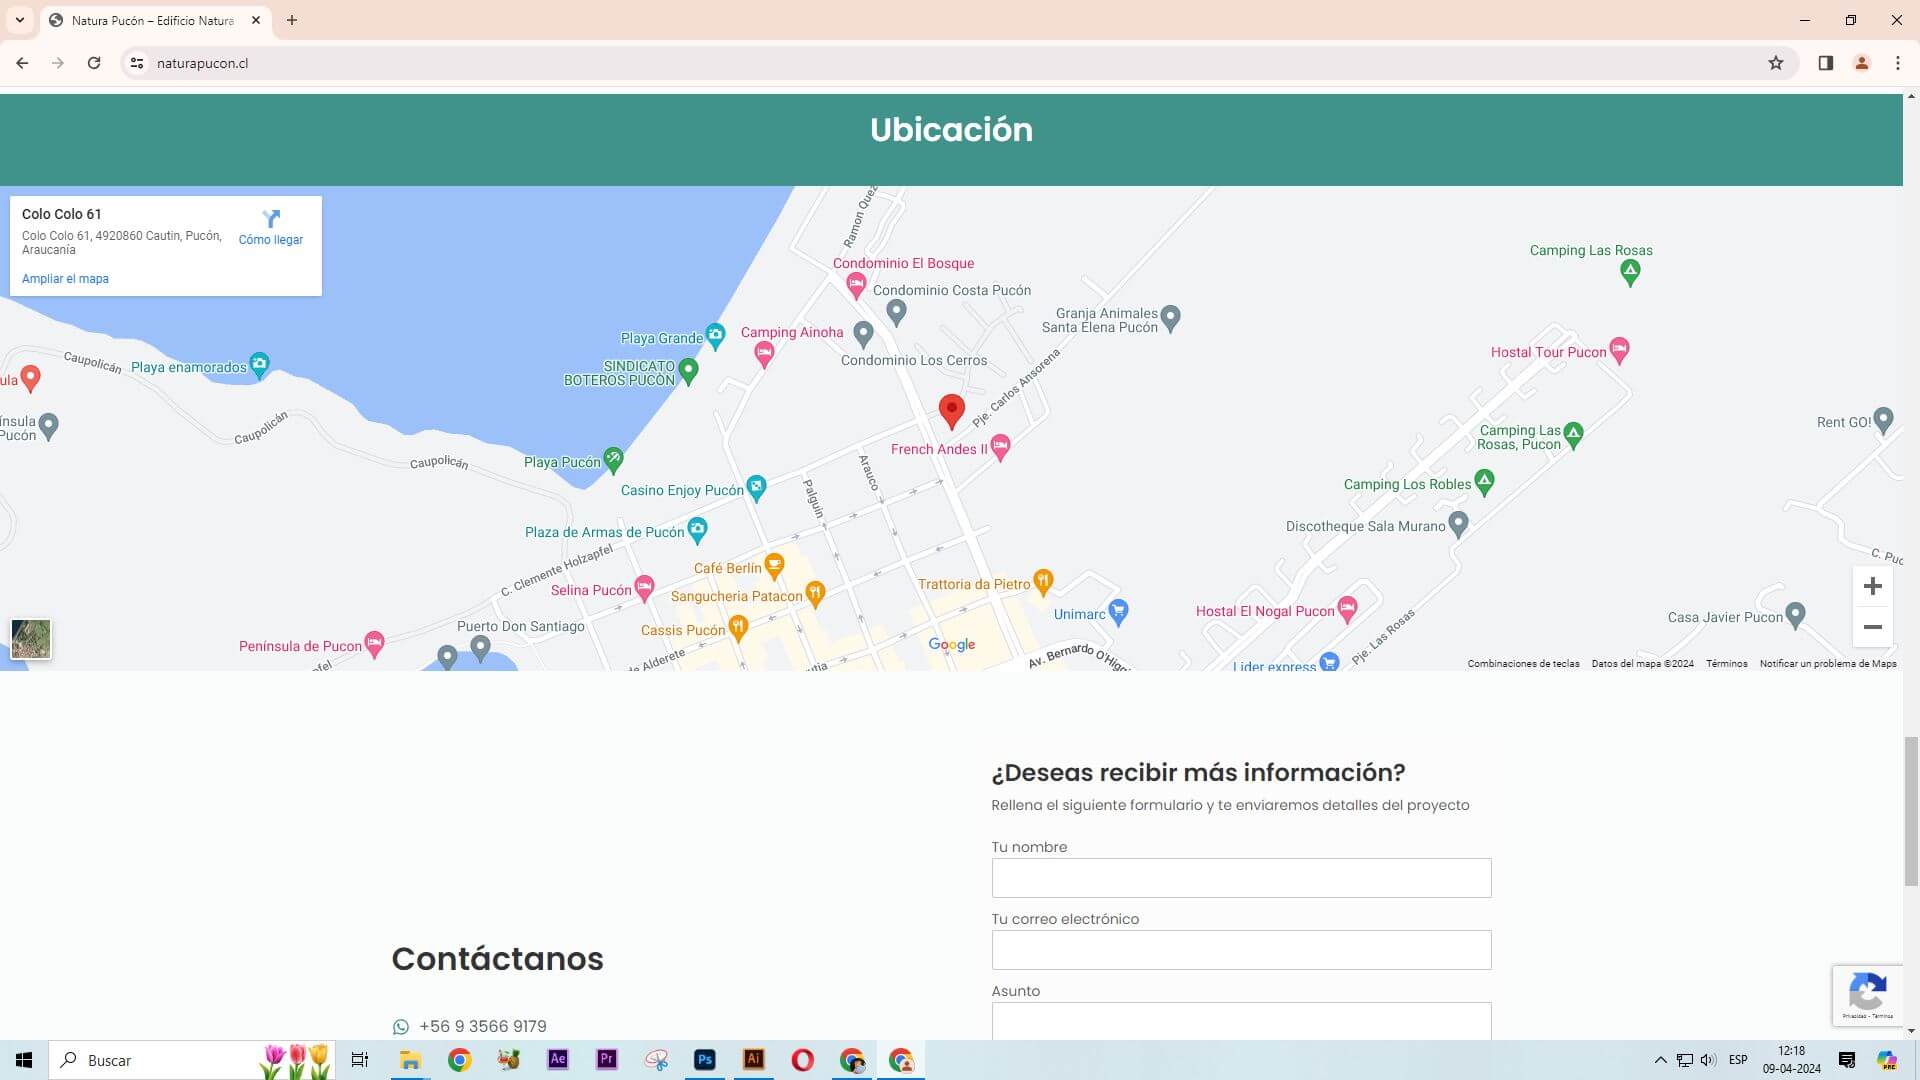Zoom in the map with plus button
This screenshot has height=1080, width=1920.
tap(1872, 586)
